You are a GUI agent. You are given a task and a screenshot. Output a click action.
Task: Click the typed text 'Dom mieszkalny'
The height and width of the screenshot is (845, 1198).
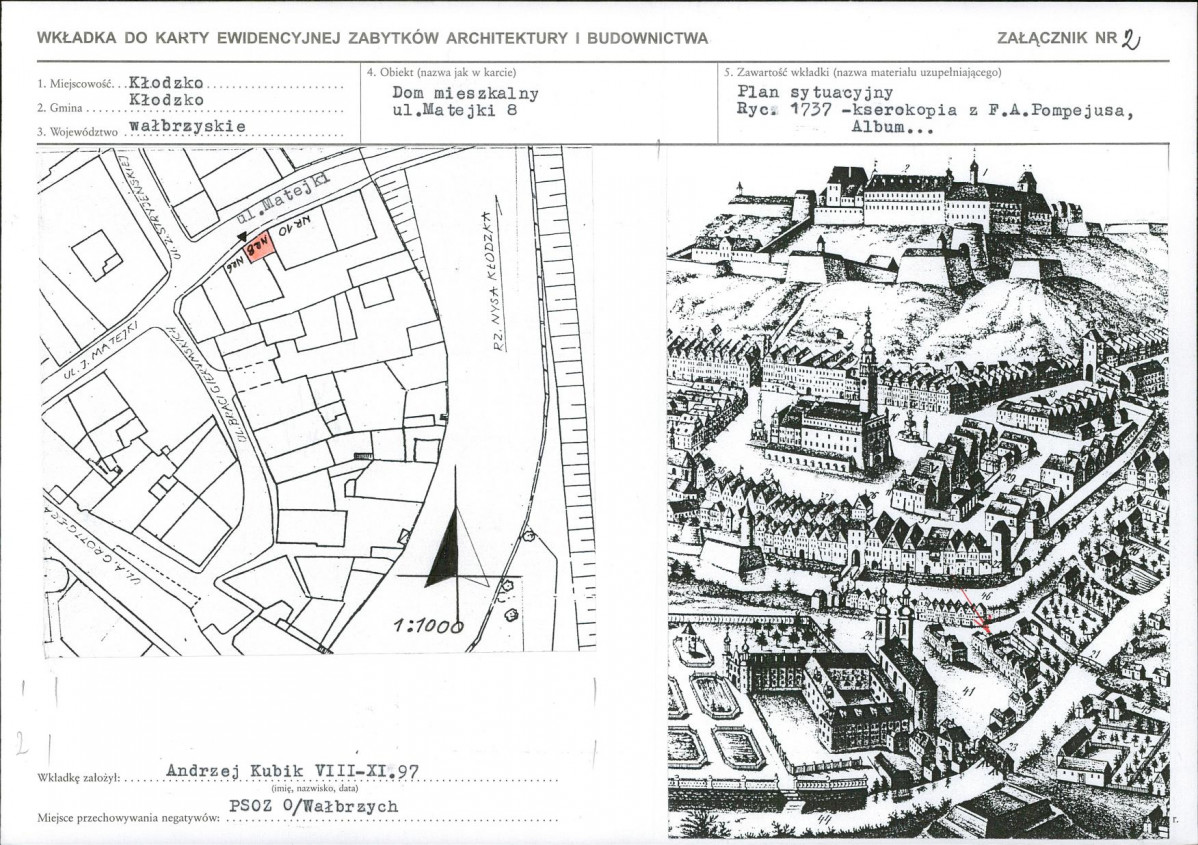click(x=465, y=93)
